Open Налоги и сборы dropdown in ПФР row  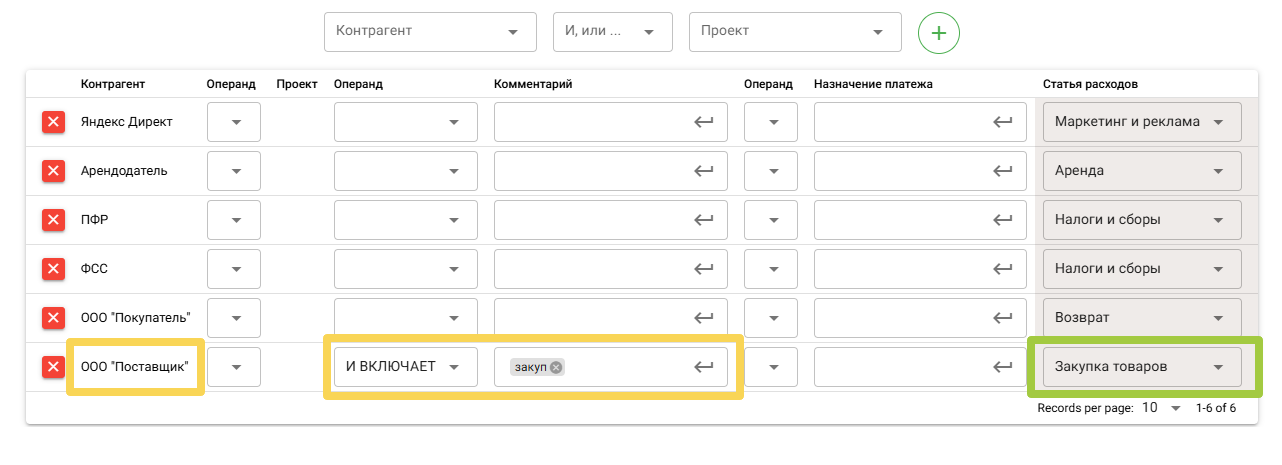(x=1142, y=220)
